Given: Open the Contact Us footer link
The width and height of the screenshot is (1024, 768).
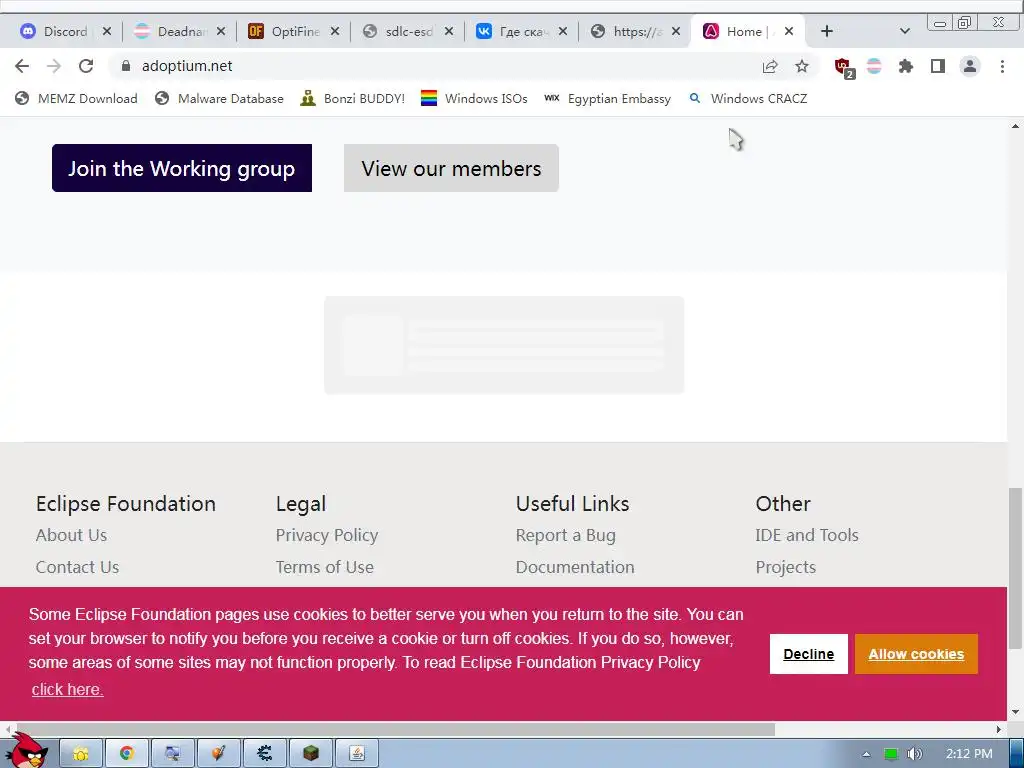Looking at the screenshot, I should point(77,567).
